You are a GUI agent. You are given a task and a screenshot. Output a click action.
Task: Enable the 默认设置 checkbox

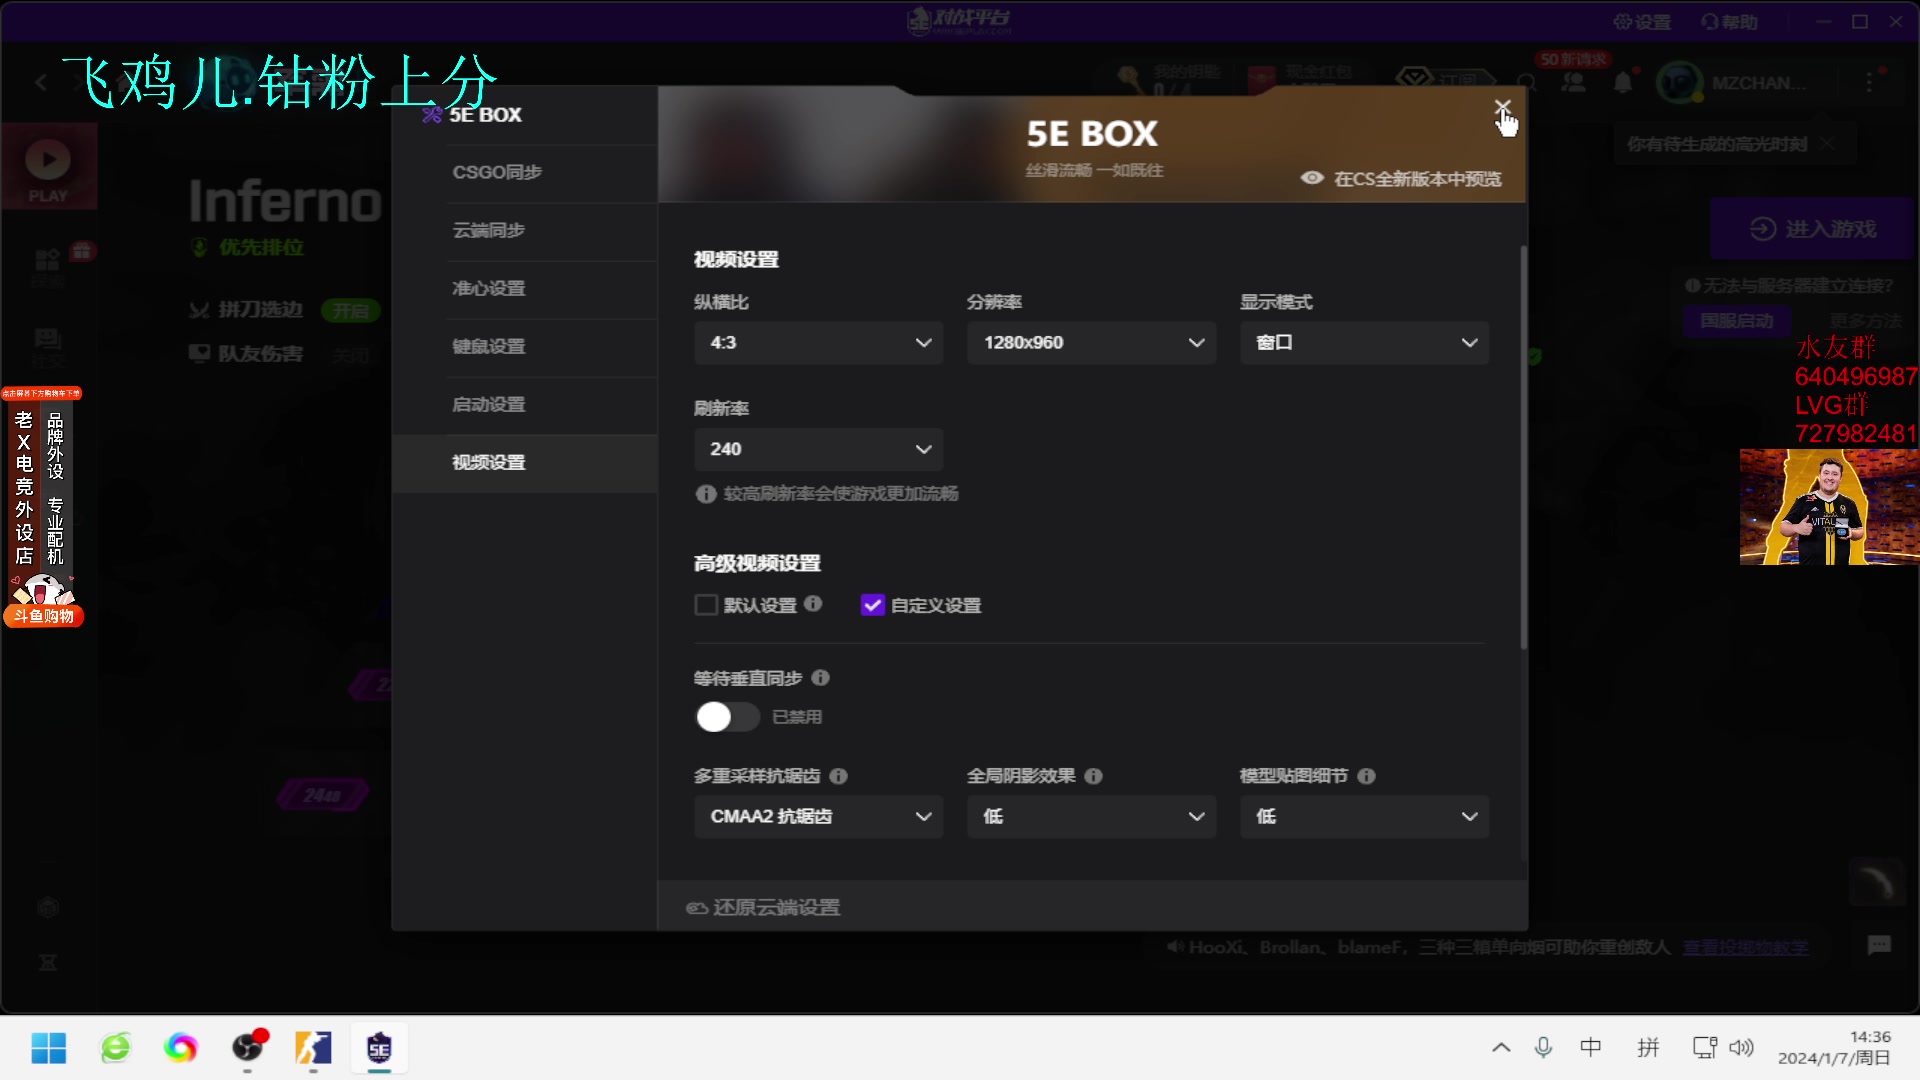[x=705, y=605]
